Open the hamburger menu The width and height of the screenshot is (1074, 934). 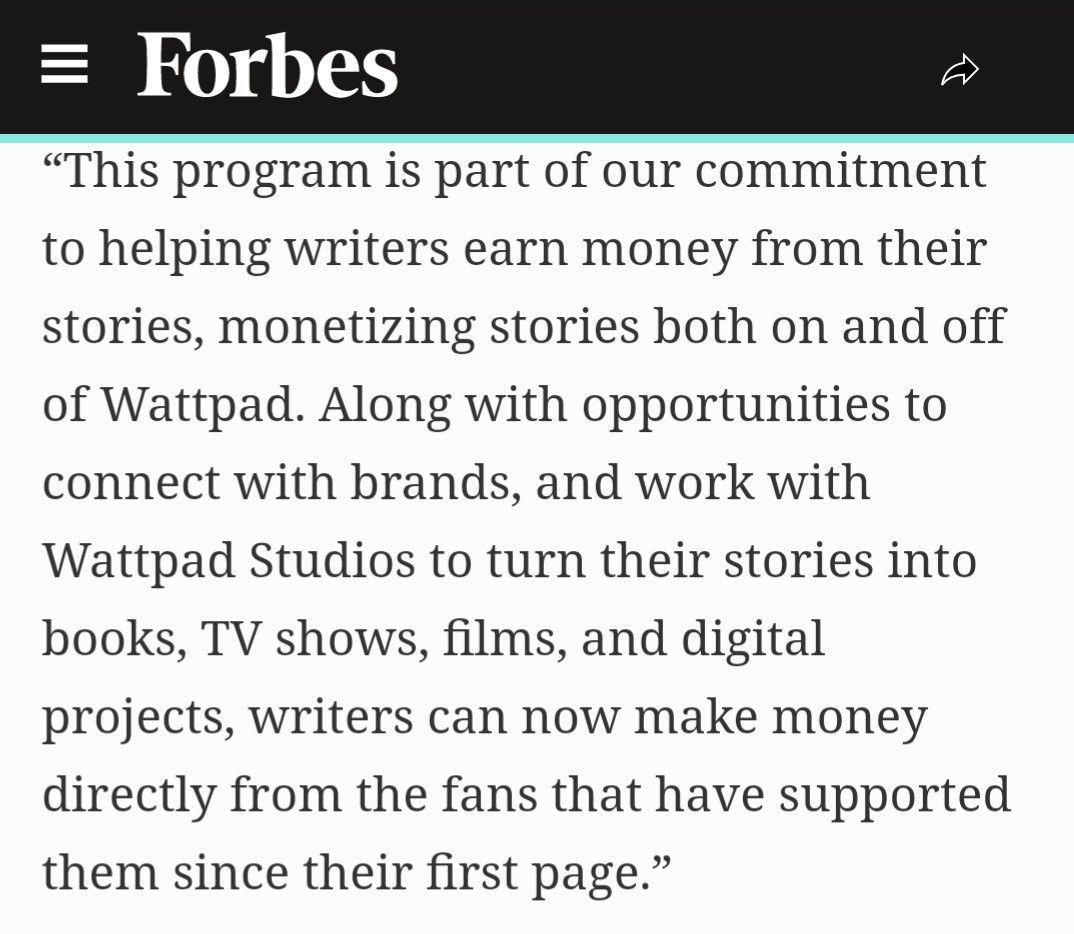point(64,64)
